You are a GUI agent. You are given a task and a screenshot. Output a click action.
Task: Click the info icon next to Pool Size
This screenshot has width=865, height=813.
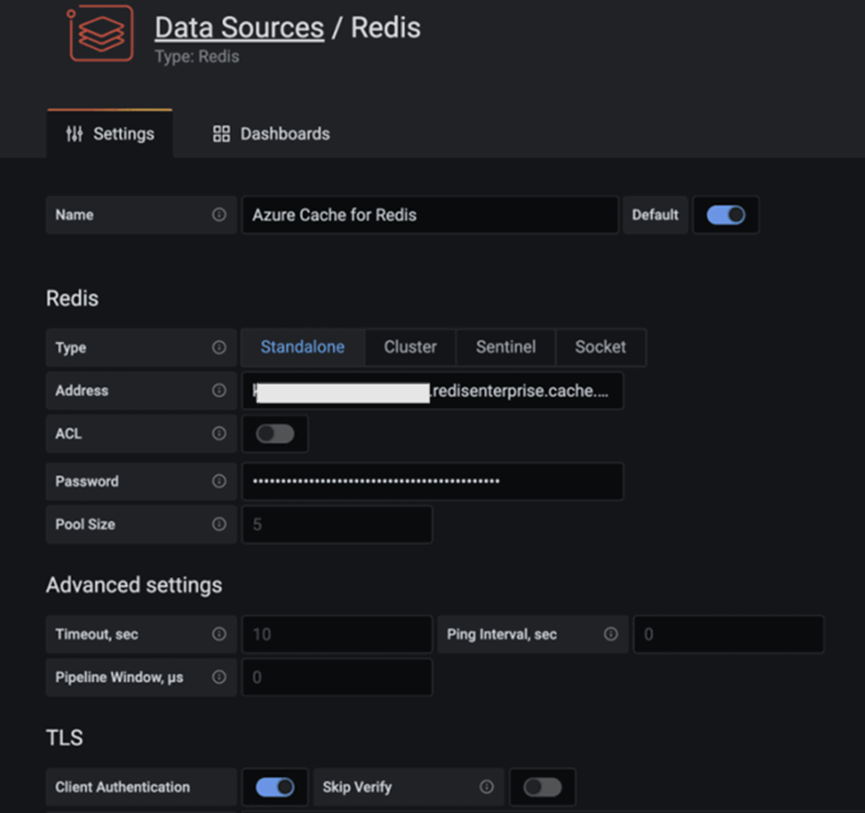[x=219, y=524]
